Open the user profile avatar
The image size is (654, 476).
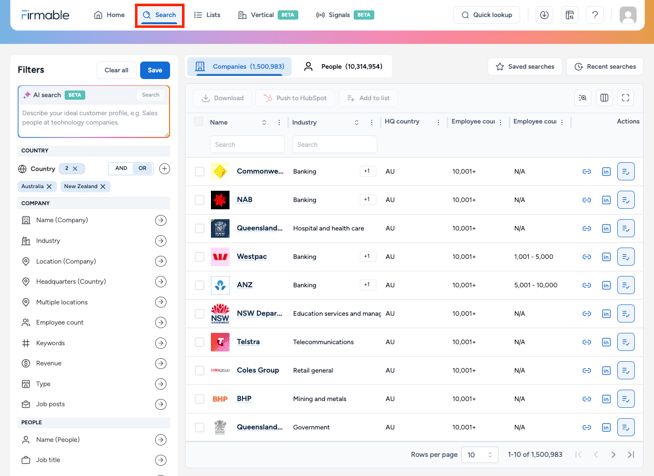point(628,15)
